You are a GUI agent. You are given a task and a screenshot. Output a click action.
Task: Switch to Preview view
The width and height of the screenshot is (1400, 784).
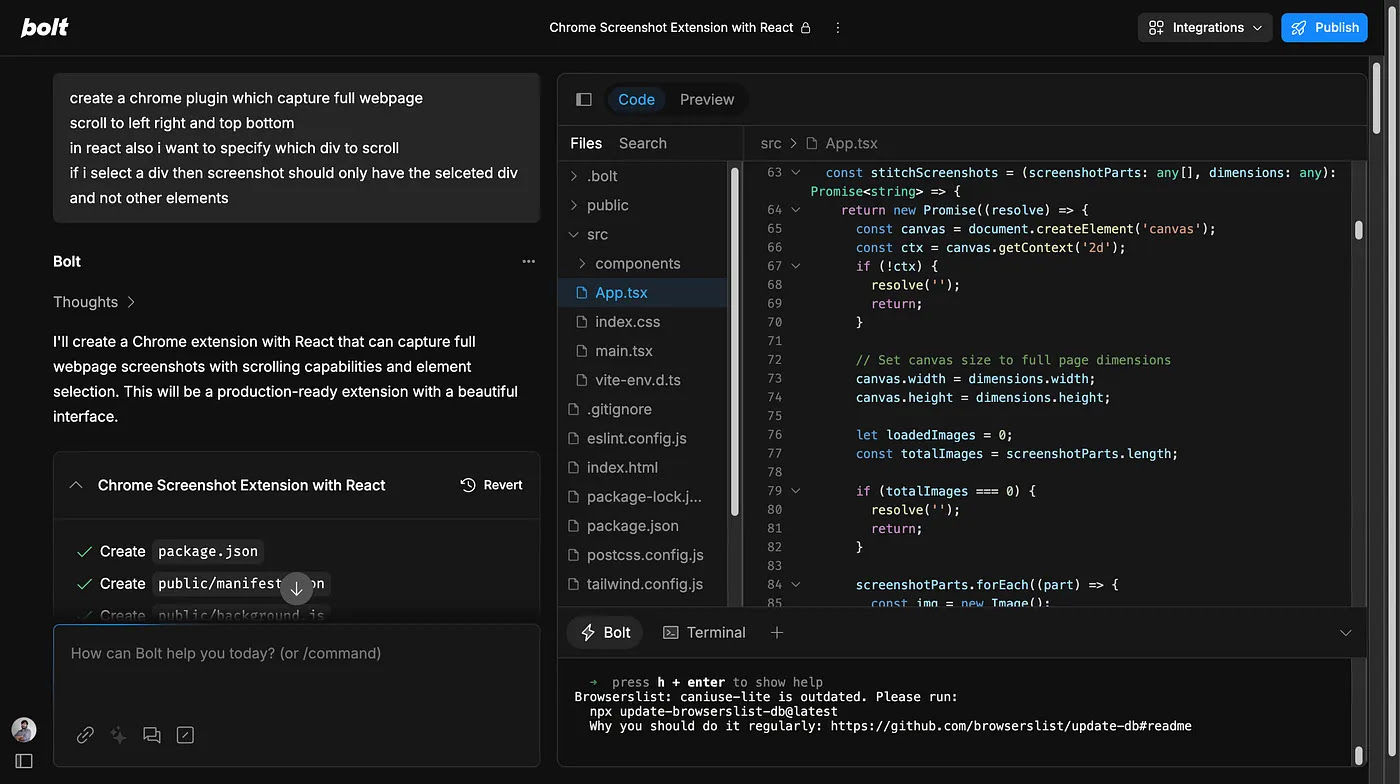[707, 99]
